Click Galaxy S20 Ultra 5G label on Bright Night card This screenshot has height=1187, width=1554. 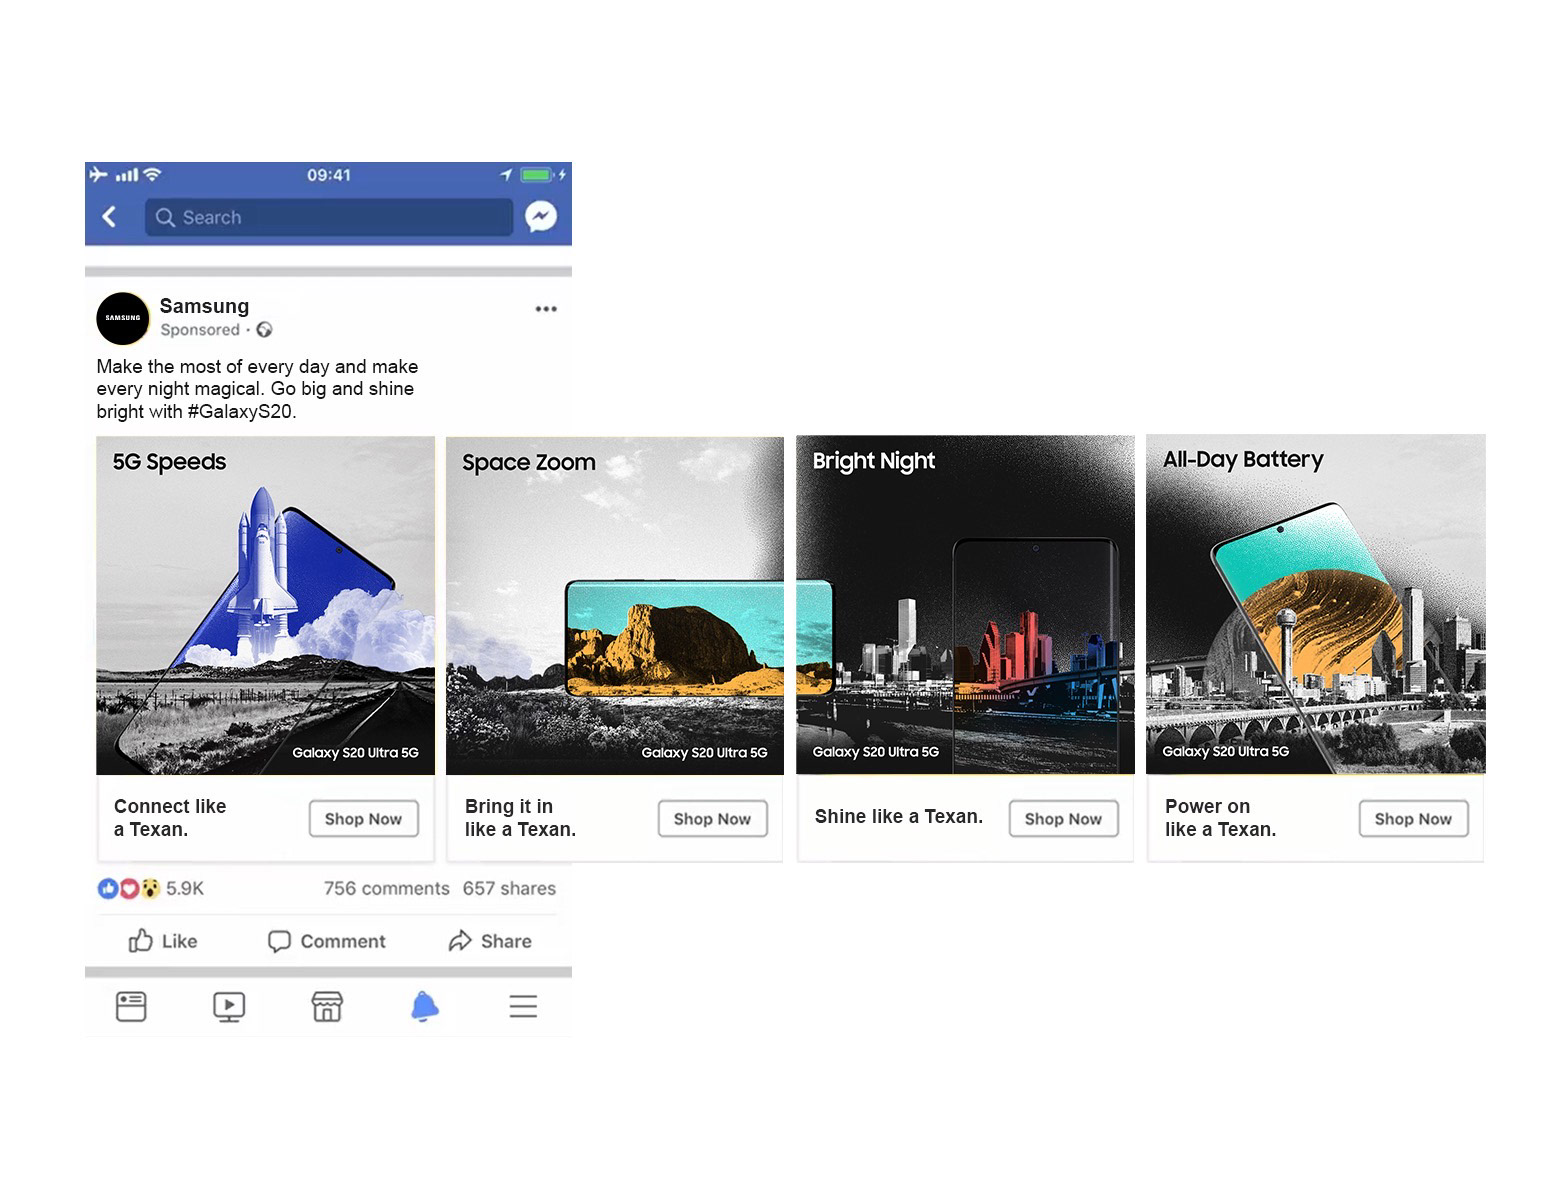pos(876,752)
